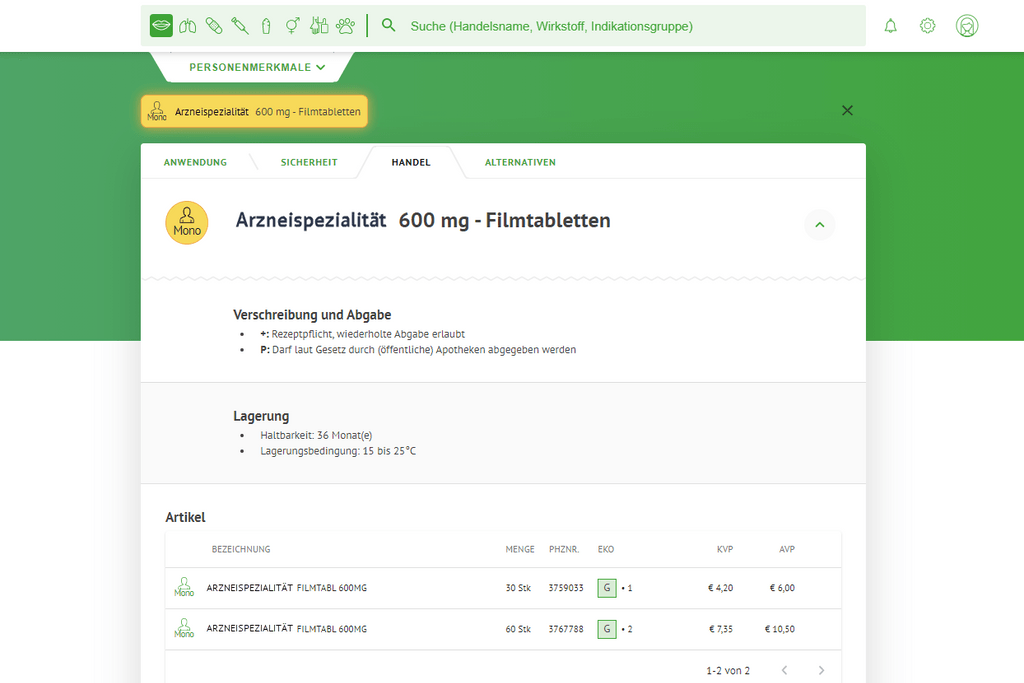This screenshot has width=1024, height=683.
Task: Open the notifications bell icon
Action: tap(890, 25)
